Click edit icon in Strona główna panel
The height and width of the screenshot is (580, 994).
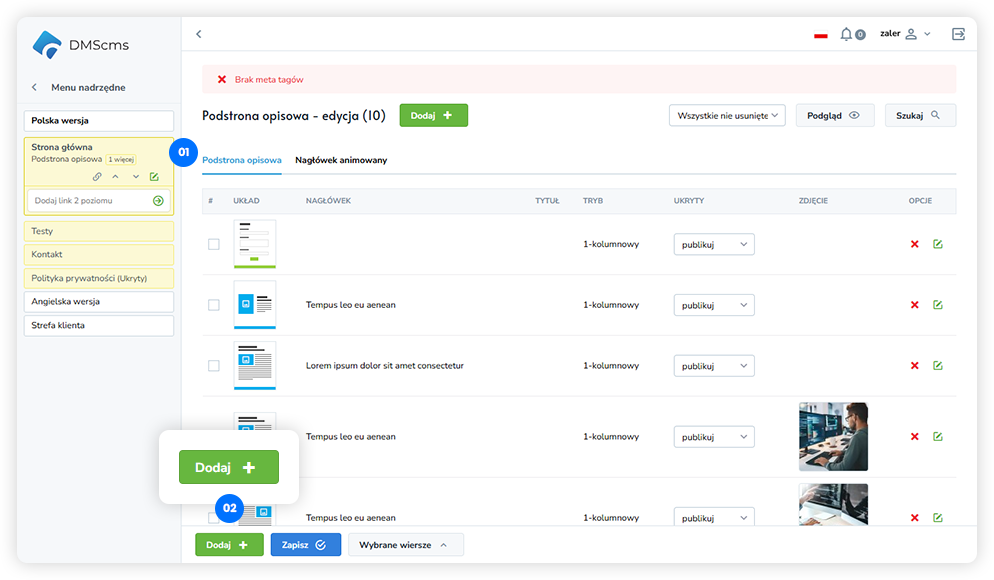154,177
